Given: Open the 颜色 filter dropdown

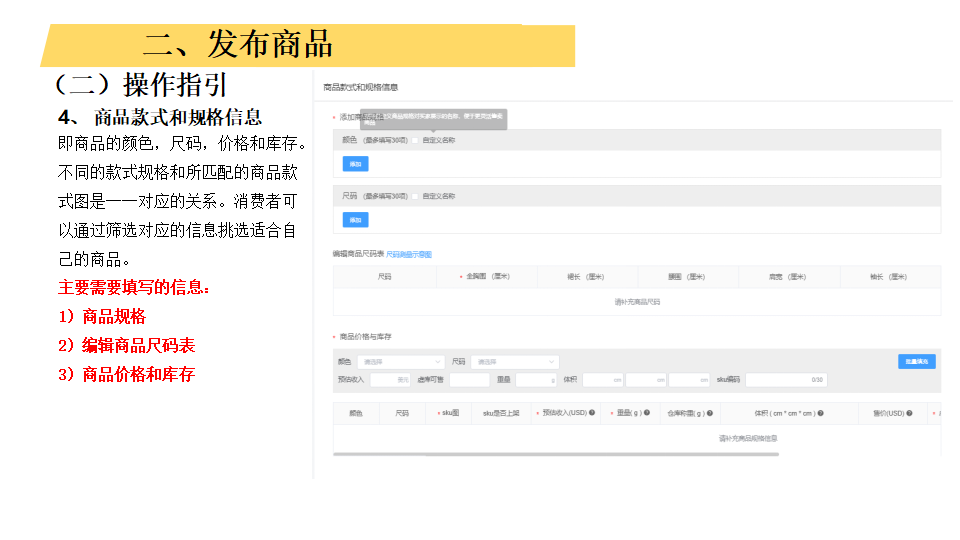Looking at the screenshot, I should click(x=401, y=362).
